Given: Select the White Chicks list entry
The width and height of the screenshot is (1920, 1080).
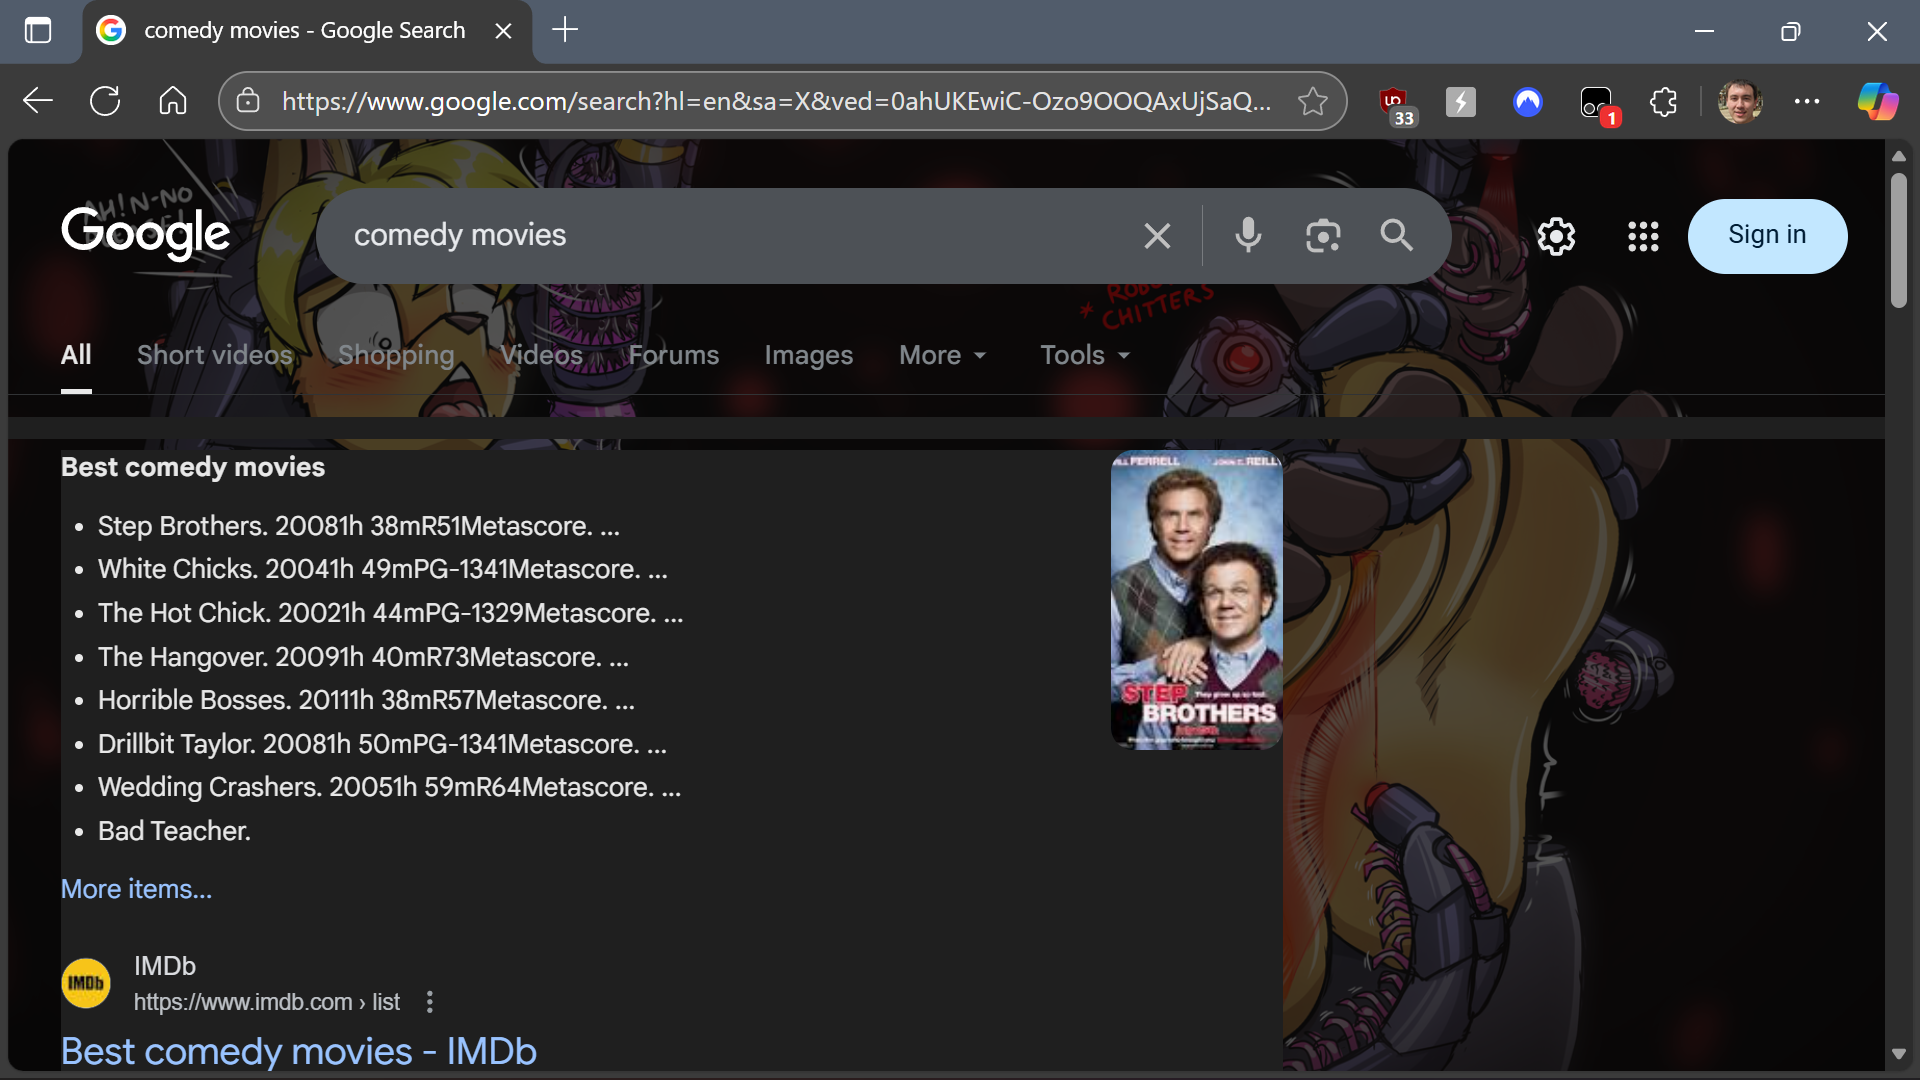Looking at the screenshot, I should click(x=383, y=569).
